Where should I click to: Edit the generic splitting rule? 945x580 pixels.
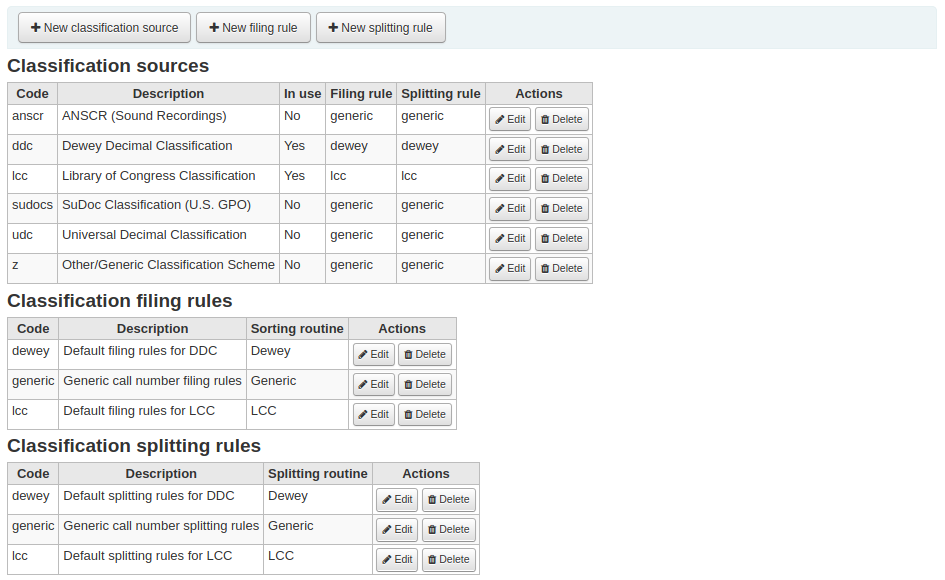point(397,529)
